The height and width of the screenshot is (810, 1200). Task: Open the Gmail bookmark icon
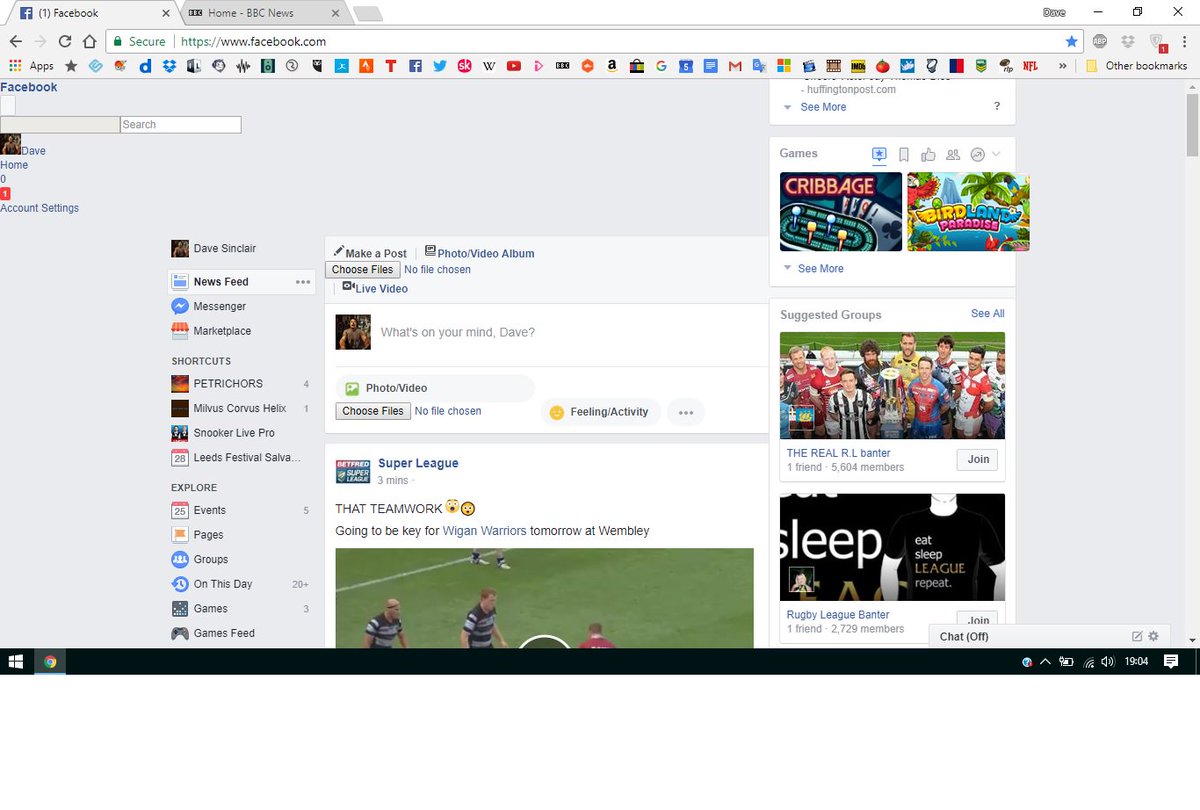coord(735,66)
